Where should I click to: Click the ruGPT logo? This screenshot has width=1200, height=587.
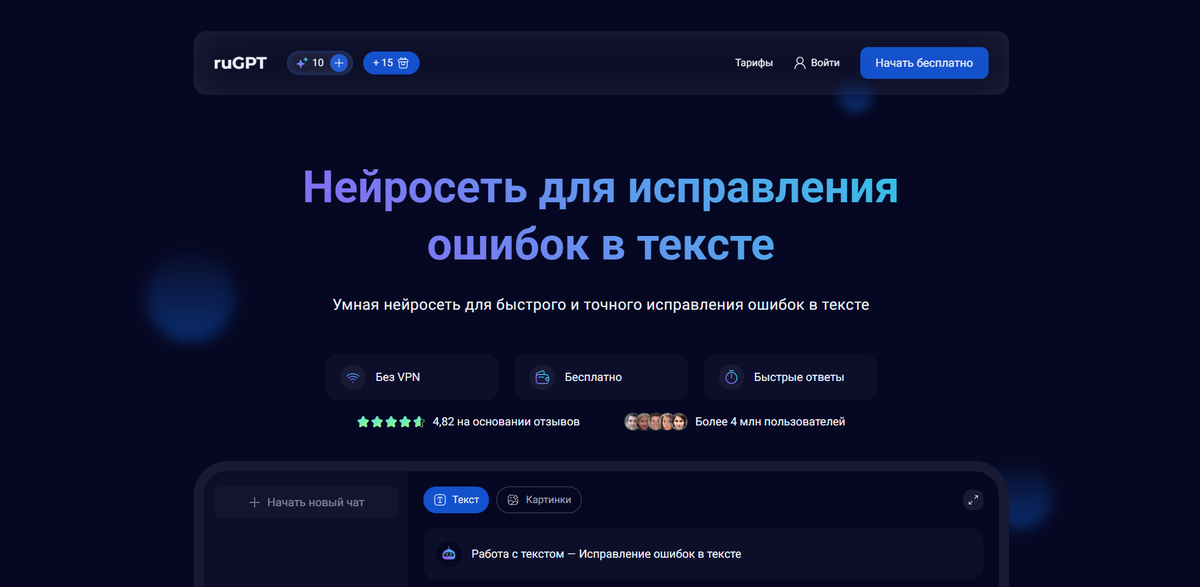(240, 63)
